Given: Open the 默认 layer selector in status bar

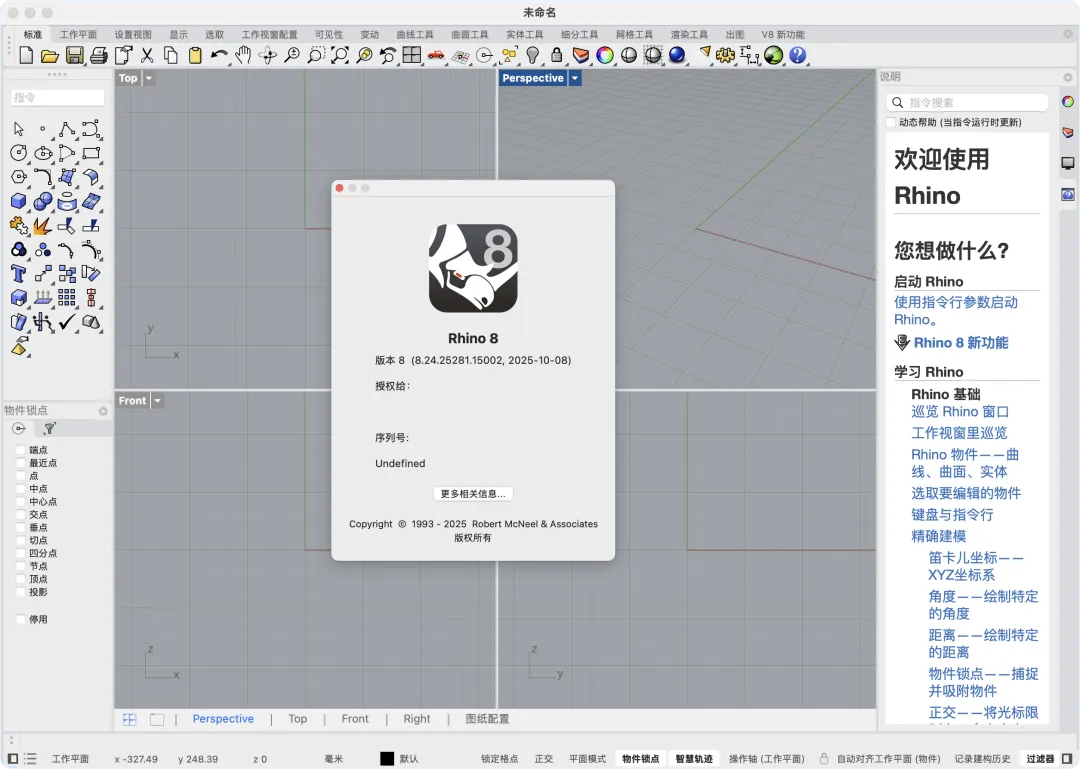Looking at the screenshot, I should (409, 759).
